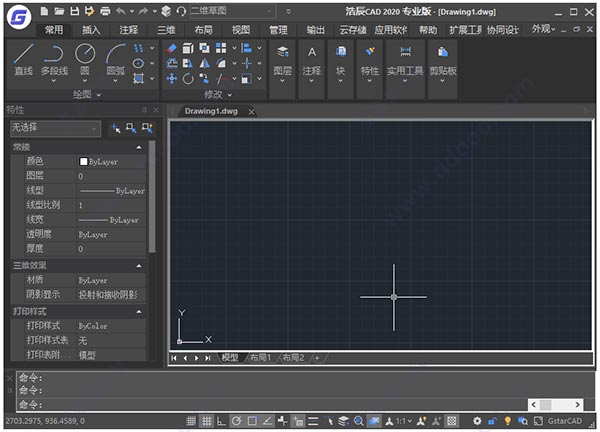Image resolution: width=600 pixels, height=432 pixels.
Task: Click the light bulb isolate objects icon
Action: pos(507,421)
